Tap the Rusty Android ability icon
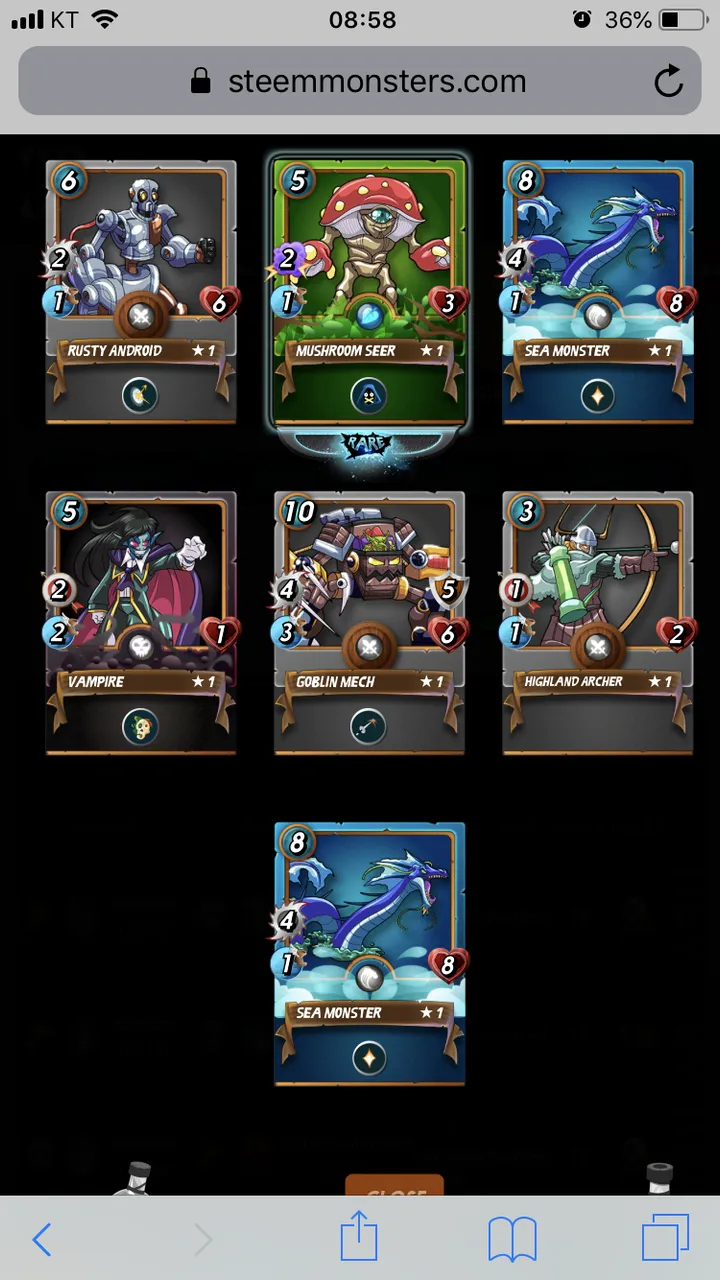This screenshot has width=720, height=1280. 141,397
